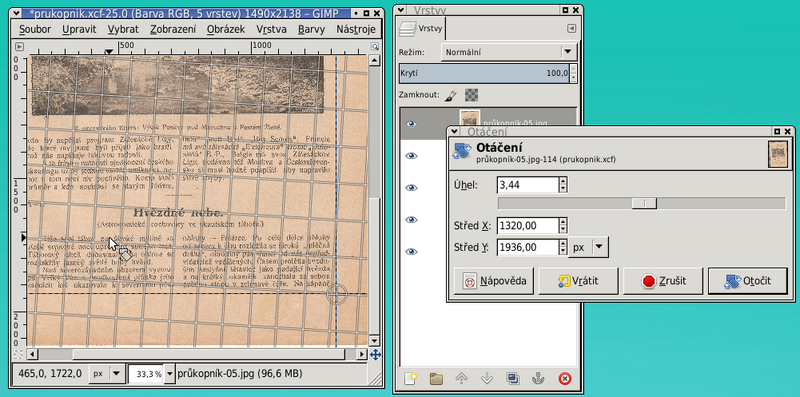Viewport: 800px width, 397px height.
Task: Hide the průkopník-05.jpg layer eye icon
Action: point(411,123)
